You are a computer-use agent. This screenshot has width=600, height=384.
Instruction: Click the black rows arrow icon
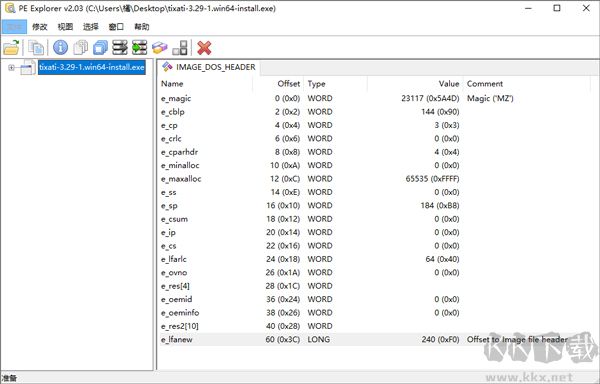tap(120, 47)
